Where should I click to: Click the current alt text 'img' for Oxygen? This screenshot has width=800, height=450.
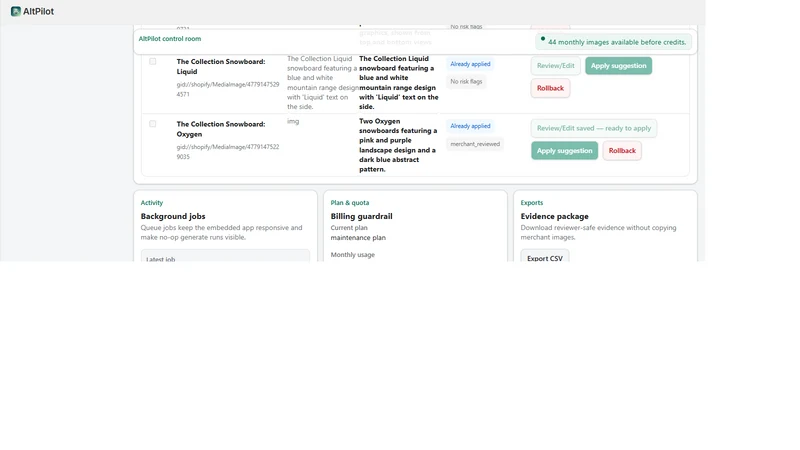click(293, 121)
